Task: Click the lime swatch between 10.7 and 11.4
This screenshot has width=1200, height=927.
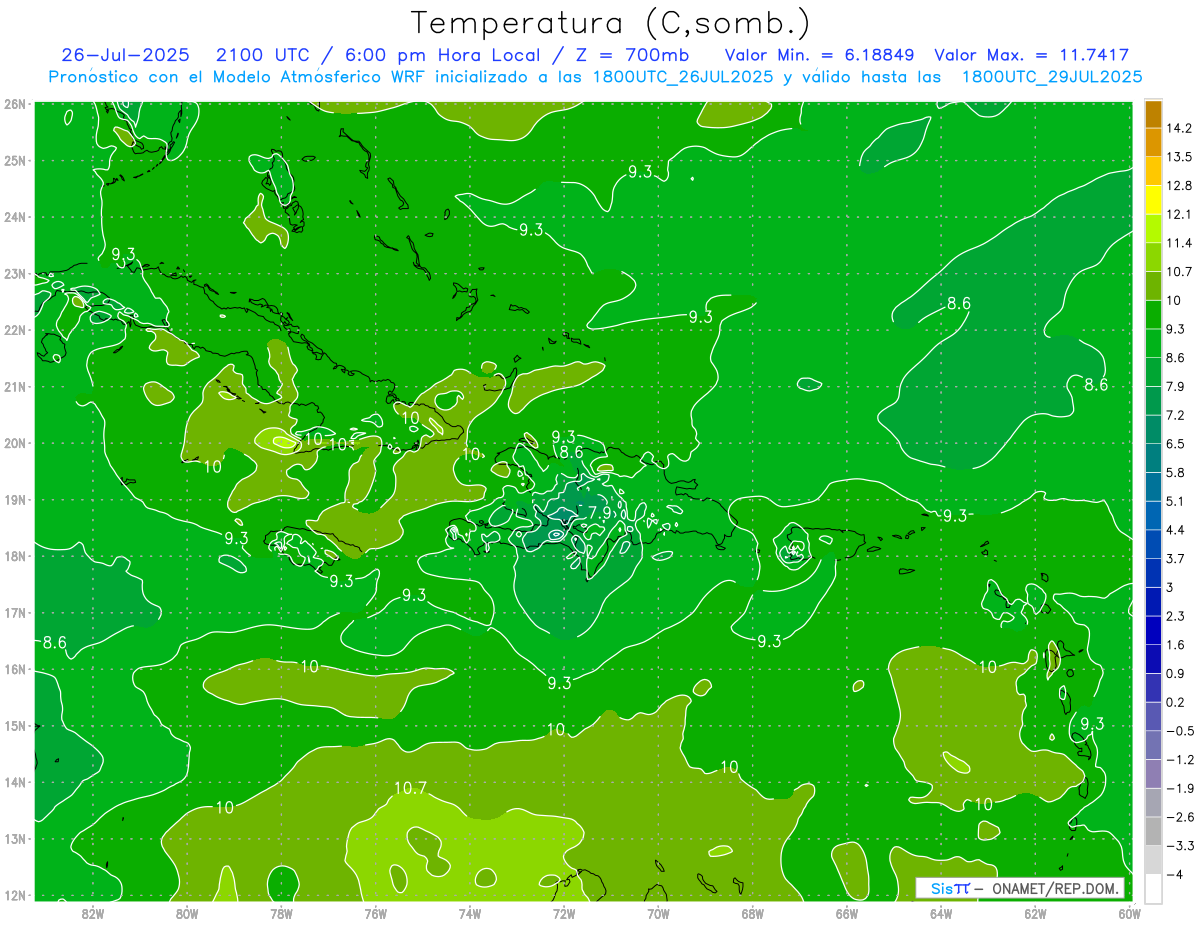Action: click(x=1153, y=257)
